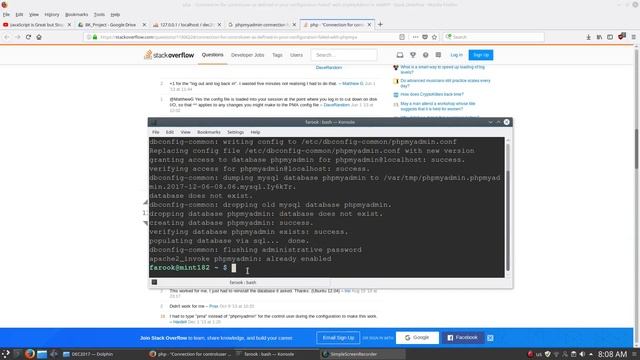The width and height of the screenshot is (640, 360).
Task: Launch Firefox from the taskbar
Action: [x=29, y=354]
